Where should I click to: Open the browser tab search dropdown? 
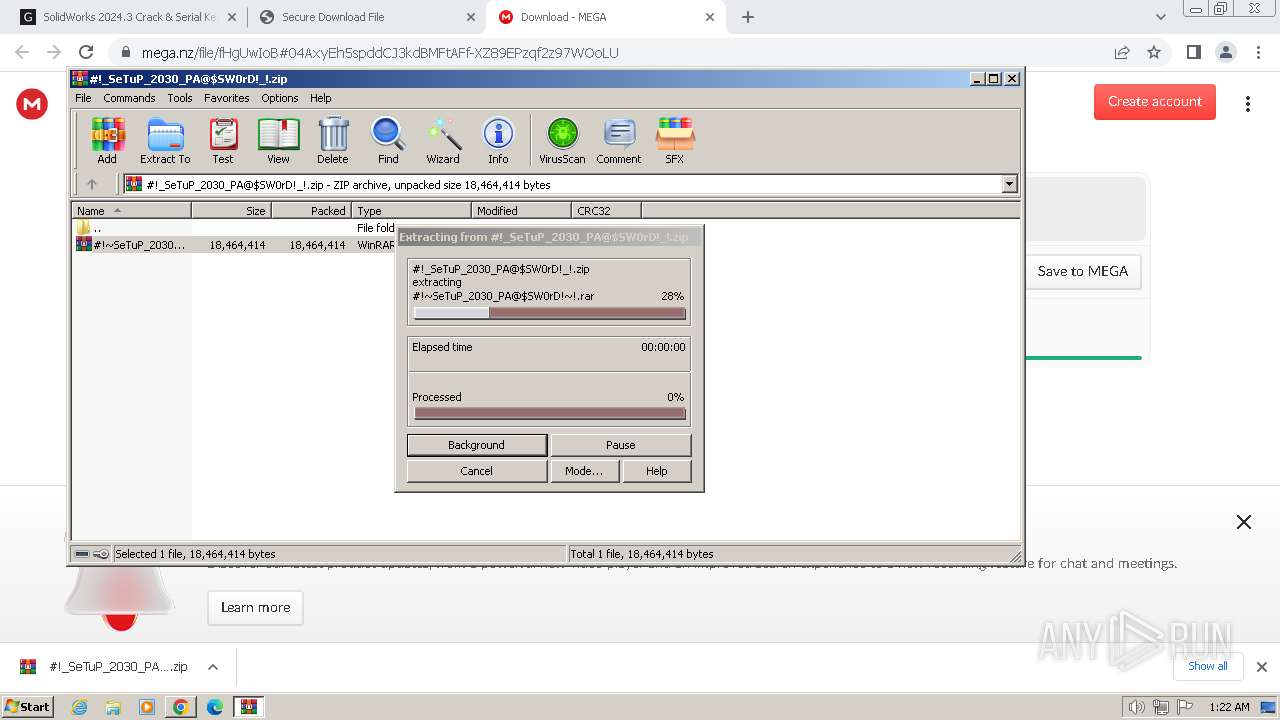1161,17
